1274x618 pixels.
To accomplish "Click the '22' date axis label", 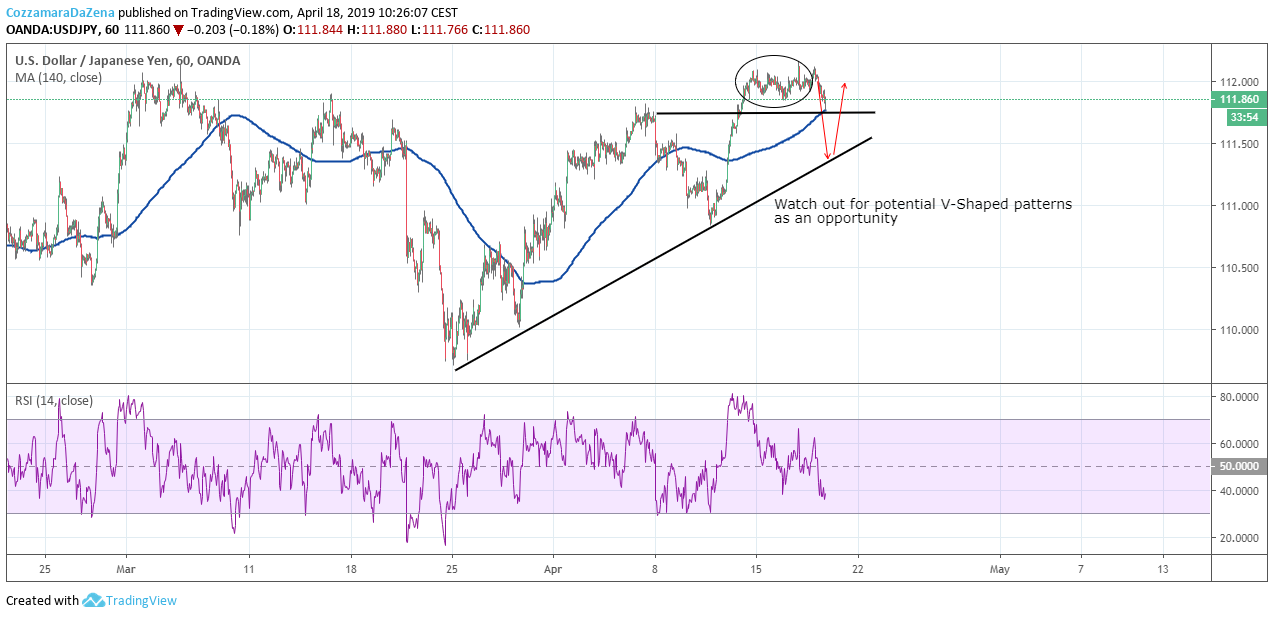I will tap(857, 568).
